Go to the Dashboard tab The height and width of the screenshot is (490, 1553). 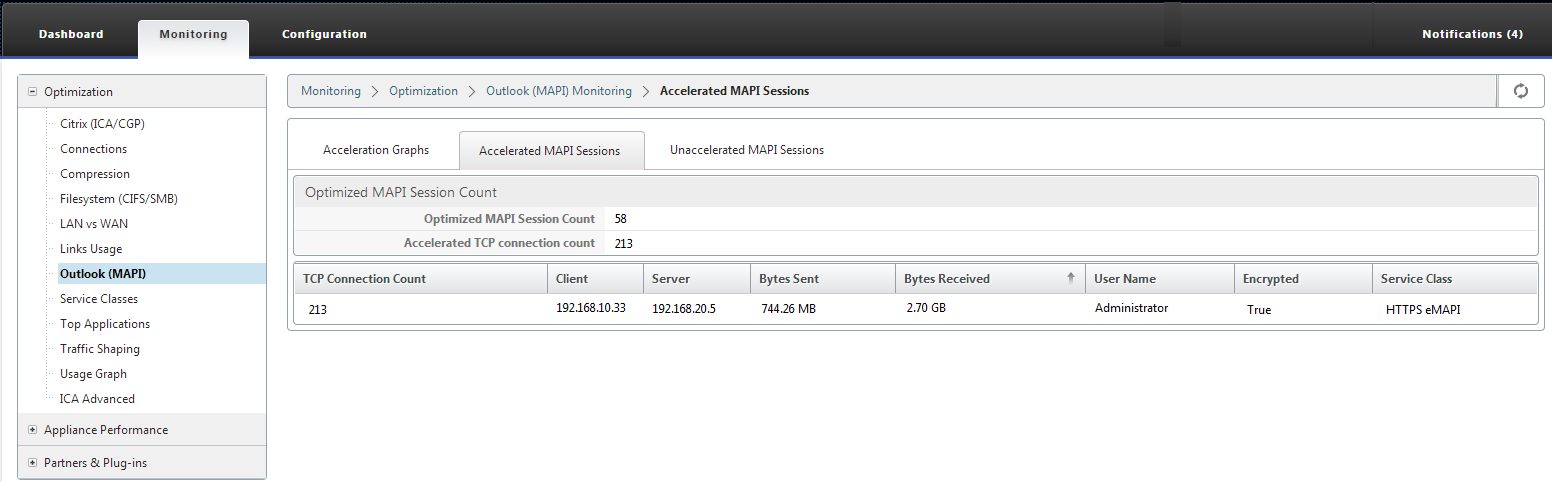[71, 35]
